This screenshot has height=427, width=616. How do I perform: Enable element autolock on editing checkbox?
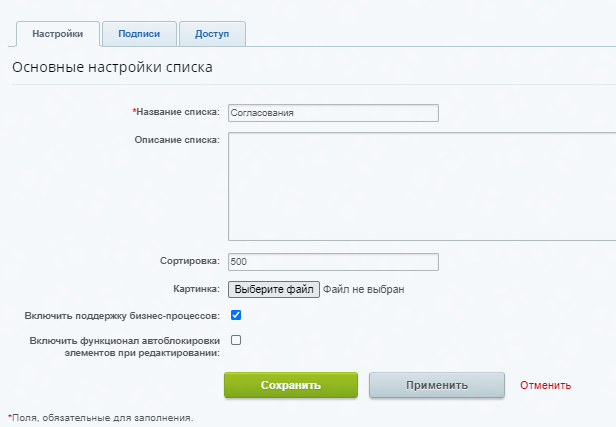(x=236, y=340)
